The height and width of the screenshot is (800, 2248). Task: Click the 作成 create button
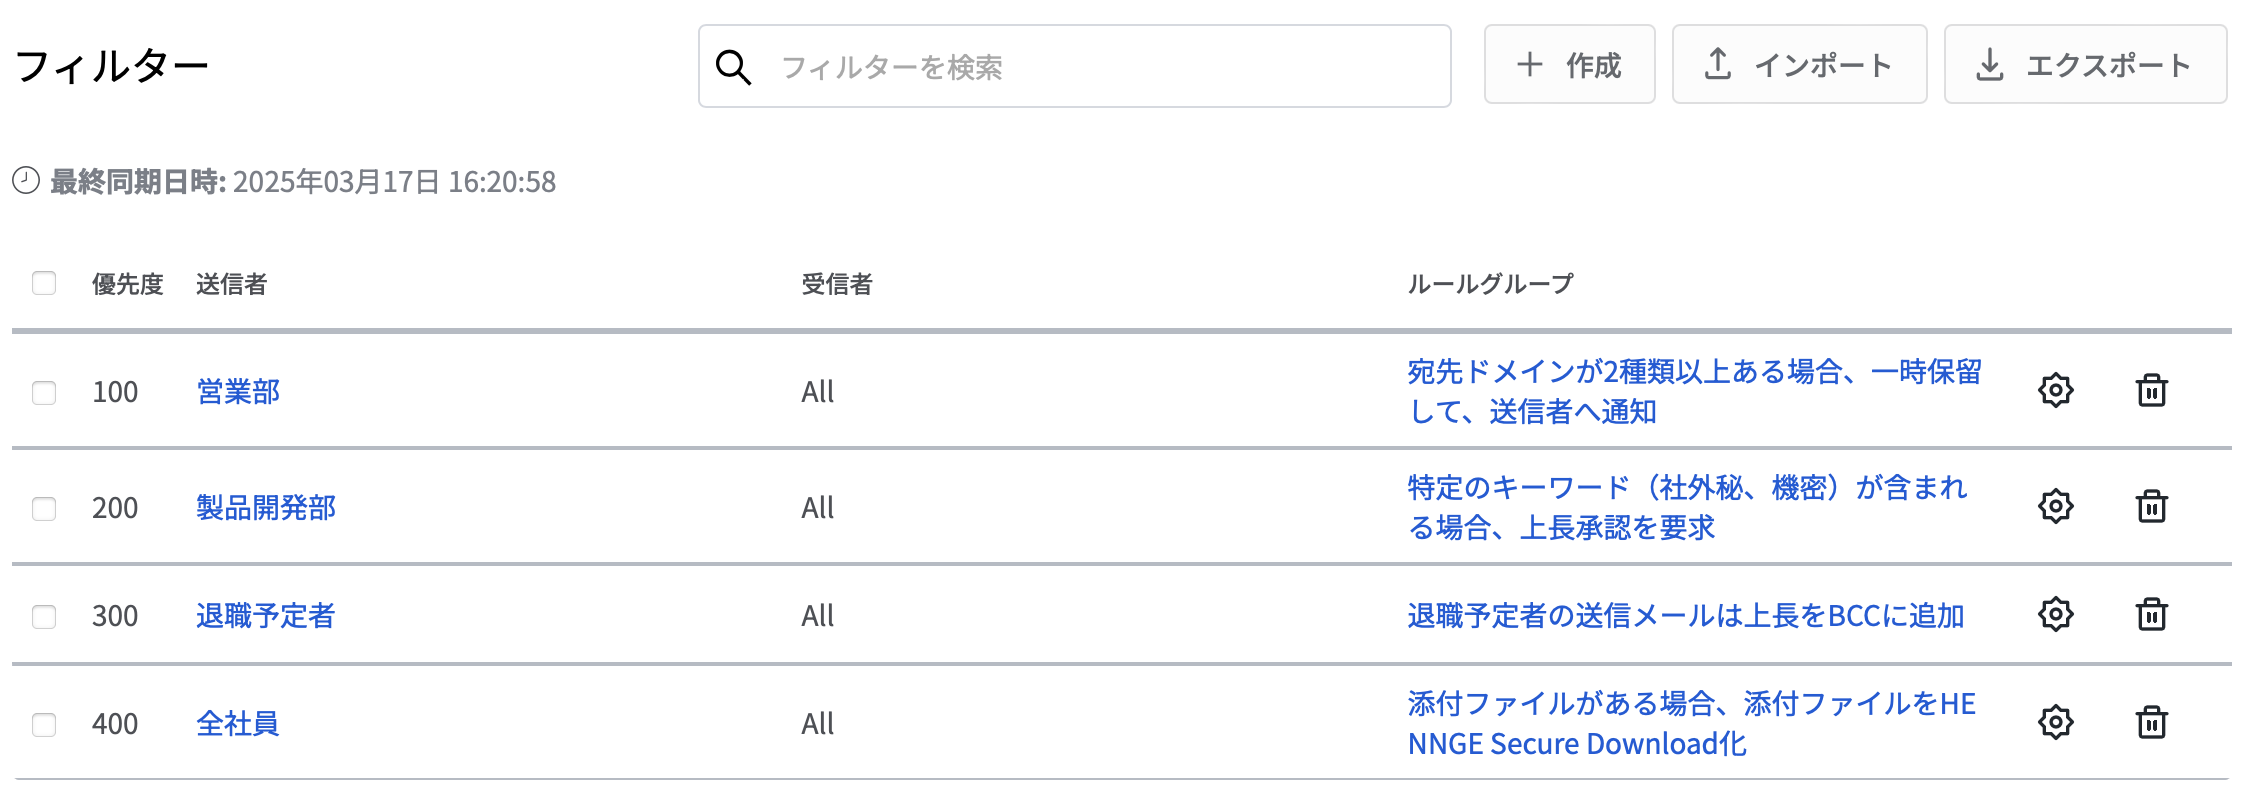(1569, 65)
